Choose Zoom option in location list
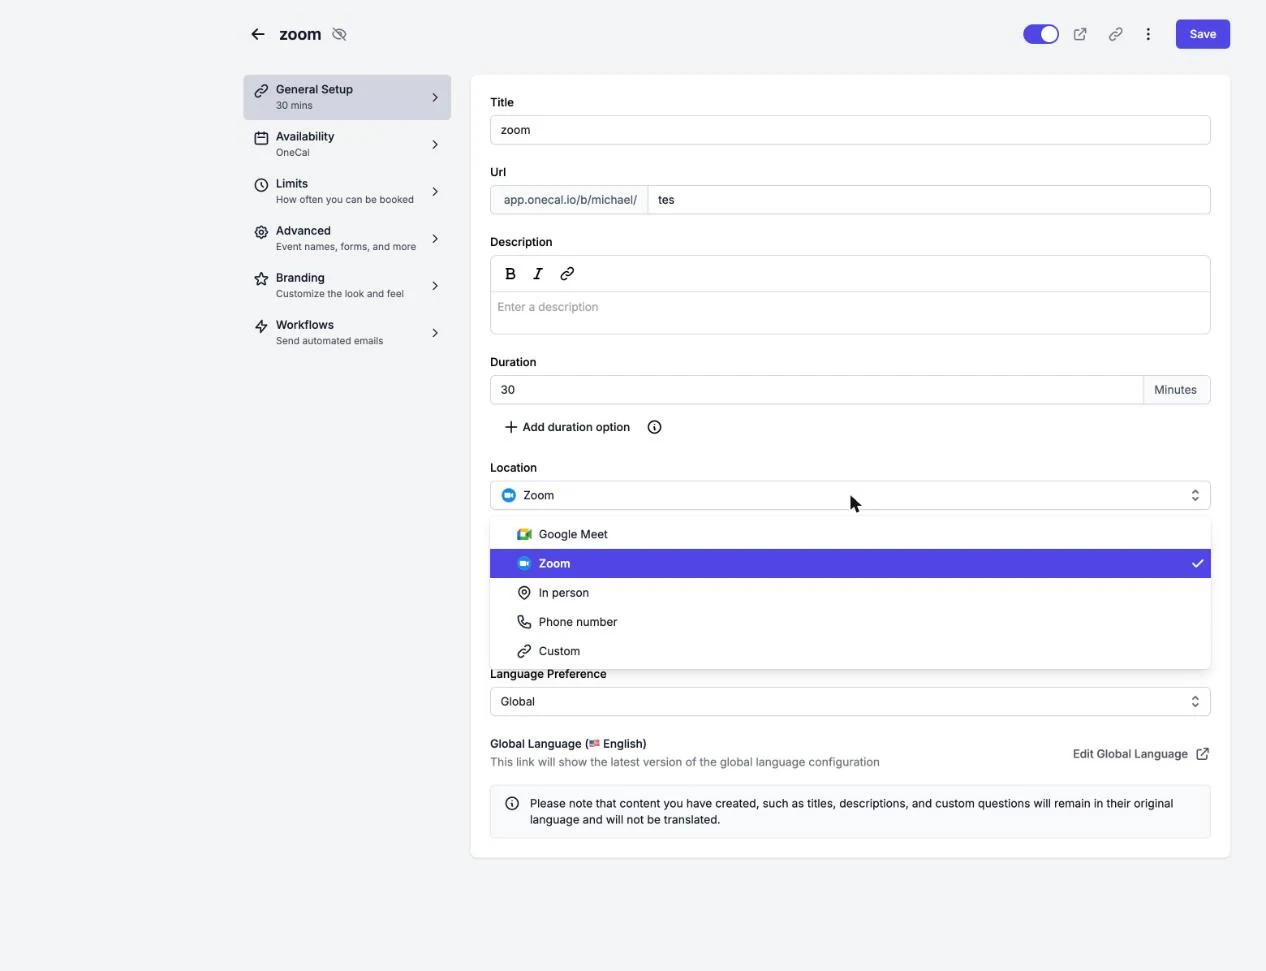Screen dimensions: 1266x971 click(x=850, y=563)
